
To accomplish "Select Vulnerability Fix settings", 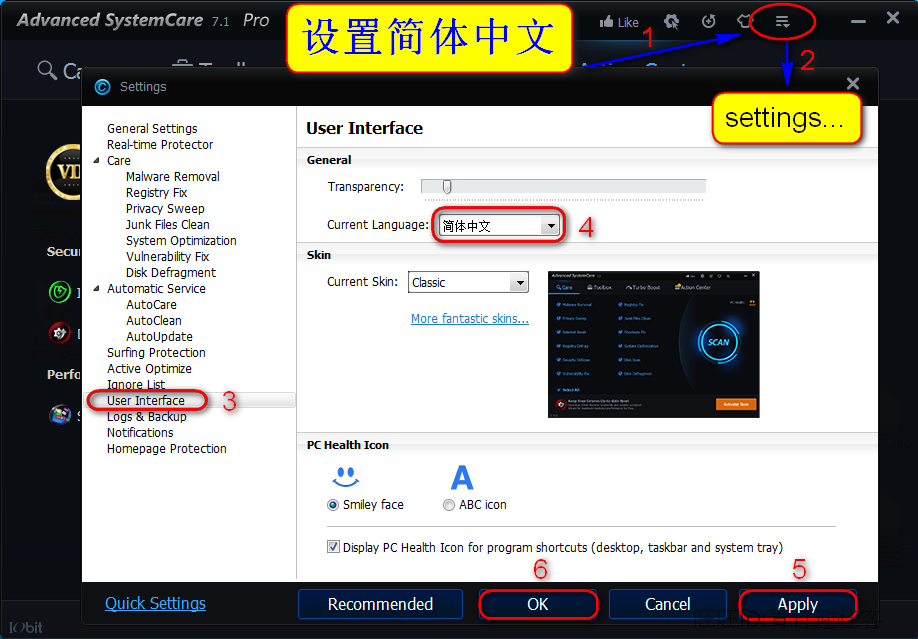I will tap(167, 257).
